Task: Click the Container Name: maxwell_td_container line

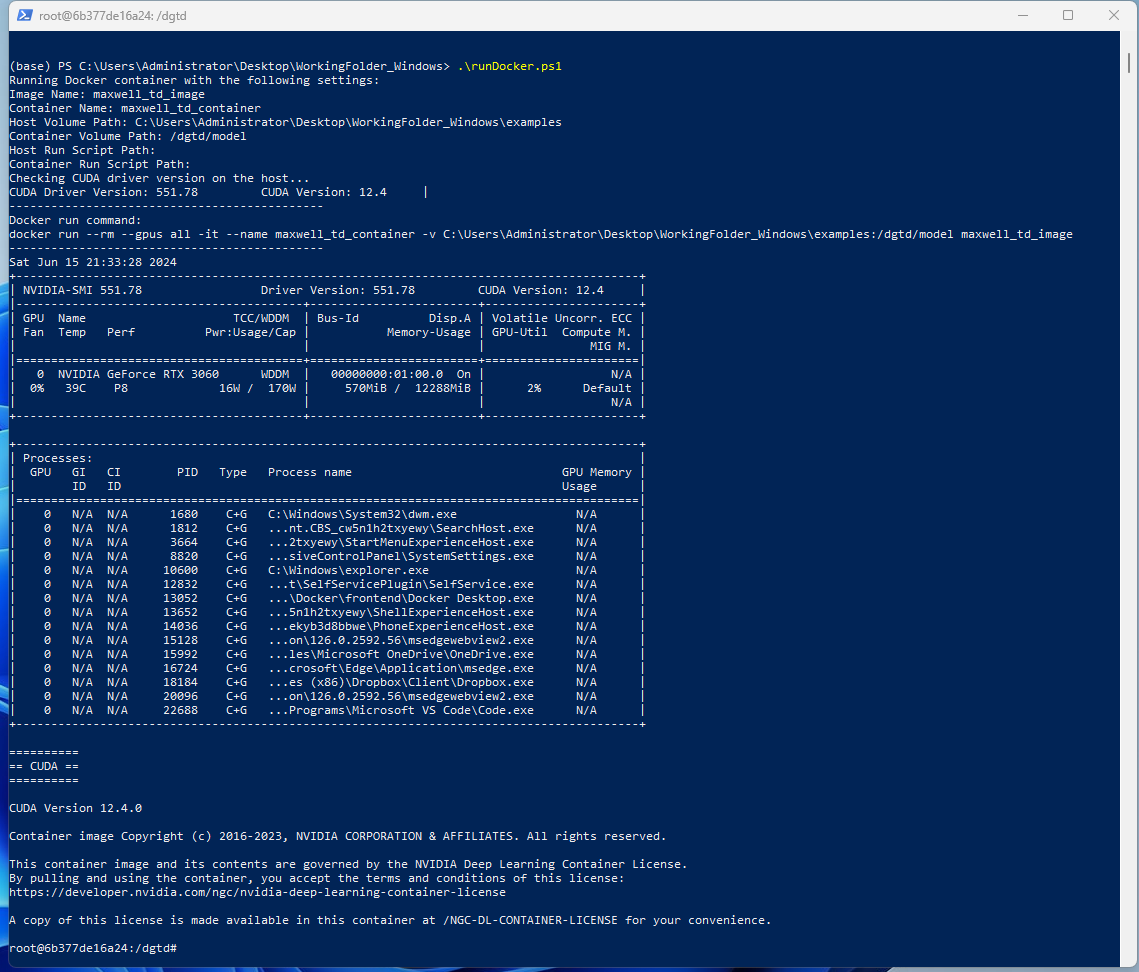Action: (x=135, y=108)
